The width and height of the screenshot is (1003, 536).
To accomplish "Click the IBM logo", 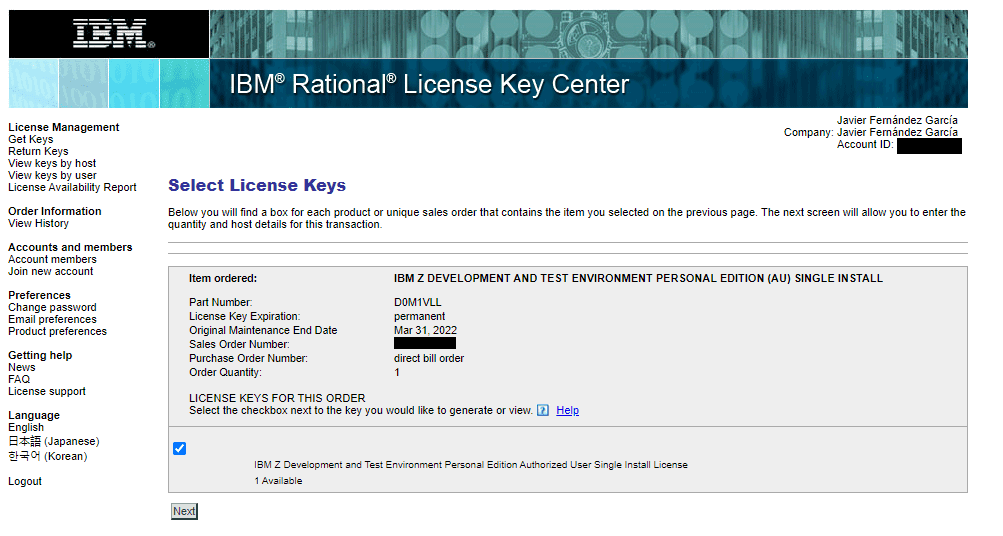I will click(113, 34).
